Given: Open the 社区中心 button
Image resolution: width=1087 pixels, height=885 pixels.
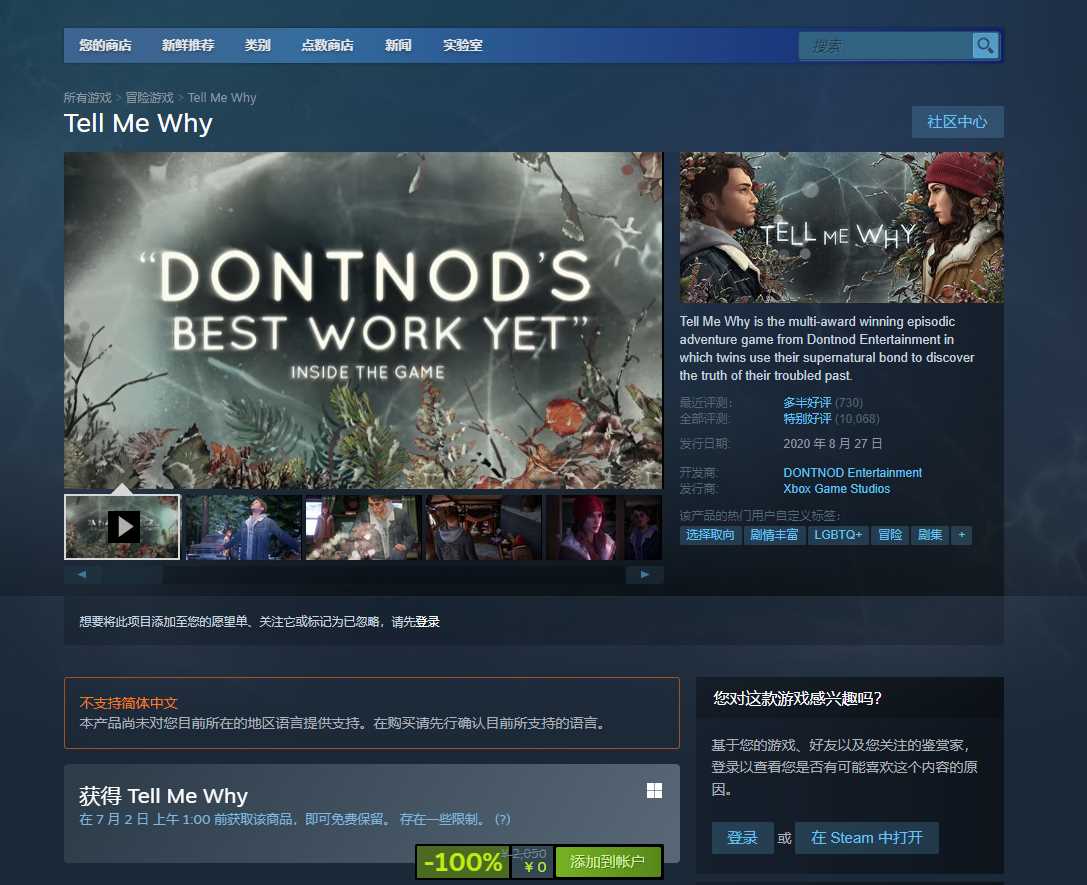Looking at the screenshot, I should [957, 122].
